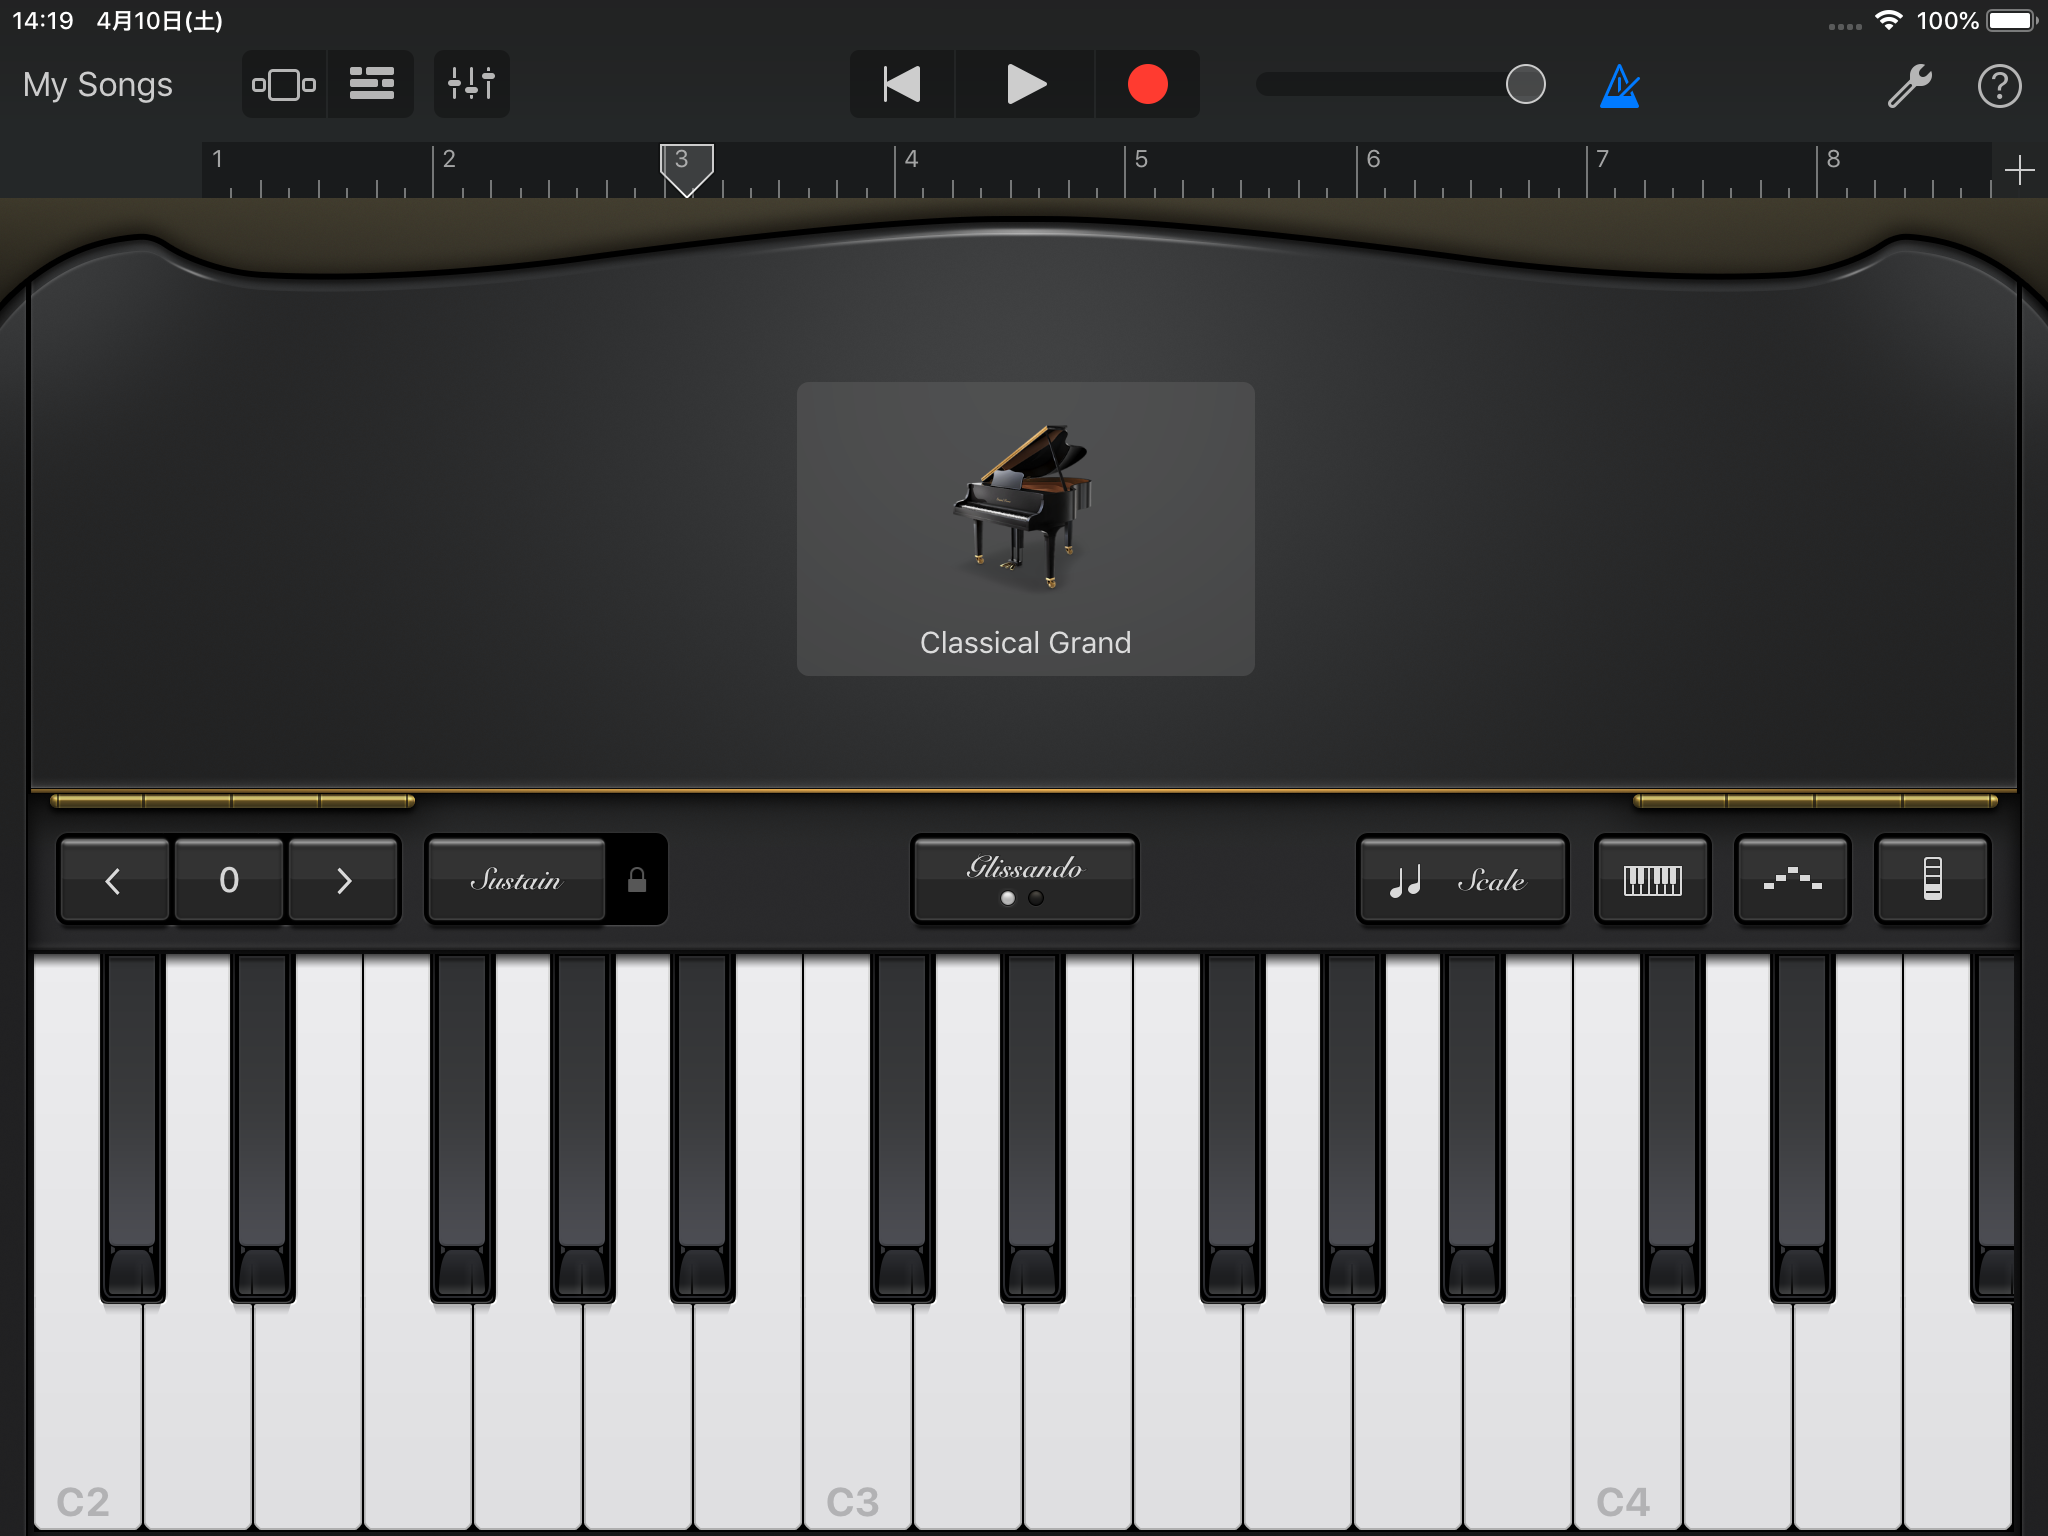The width and height of the screenshot is (2048, 1536).
Task: Adjust master volume slider knob
Action: coord(1525,84)
